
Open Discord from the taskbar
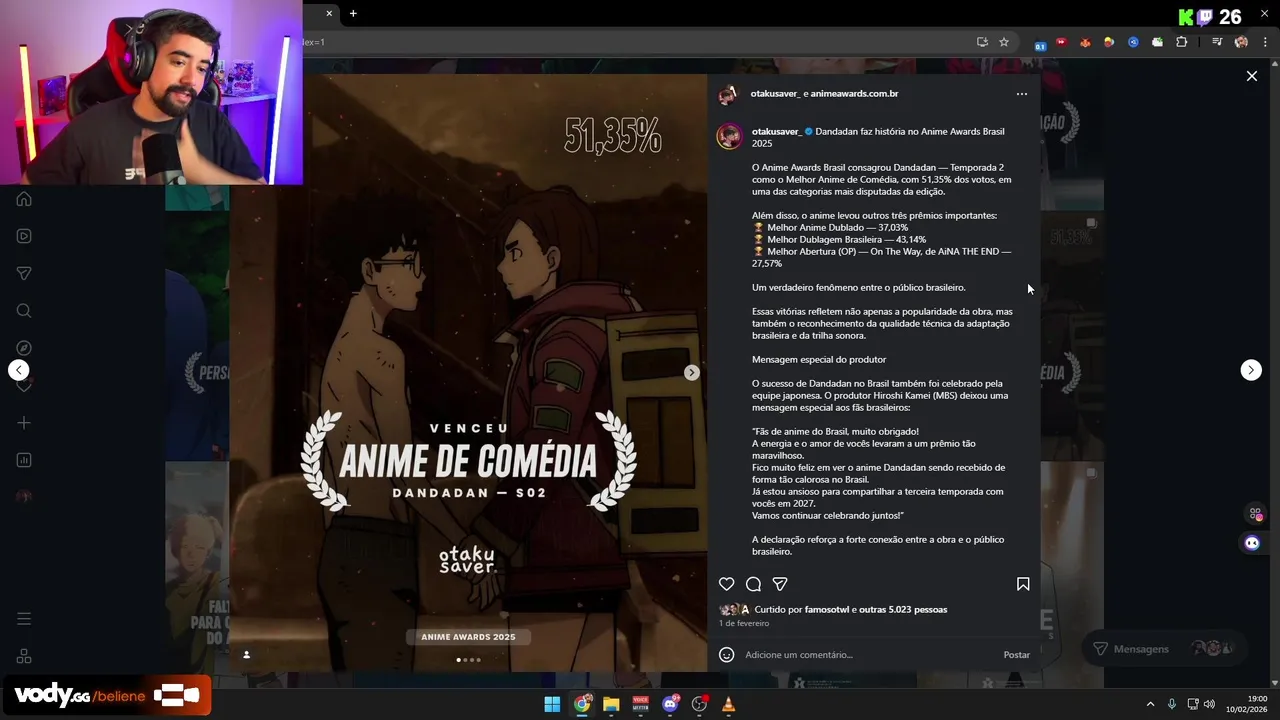click(670, 704)
